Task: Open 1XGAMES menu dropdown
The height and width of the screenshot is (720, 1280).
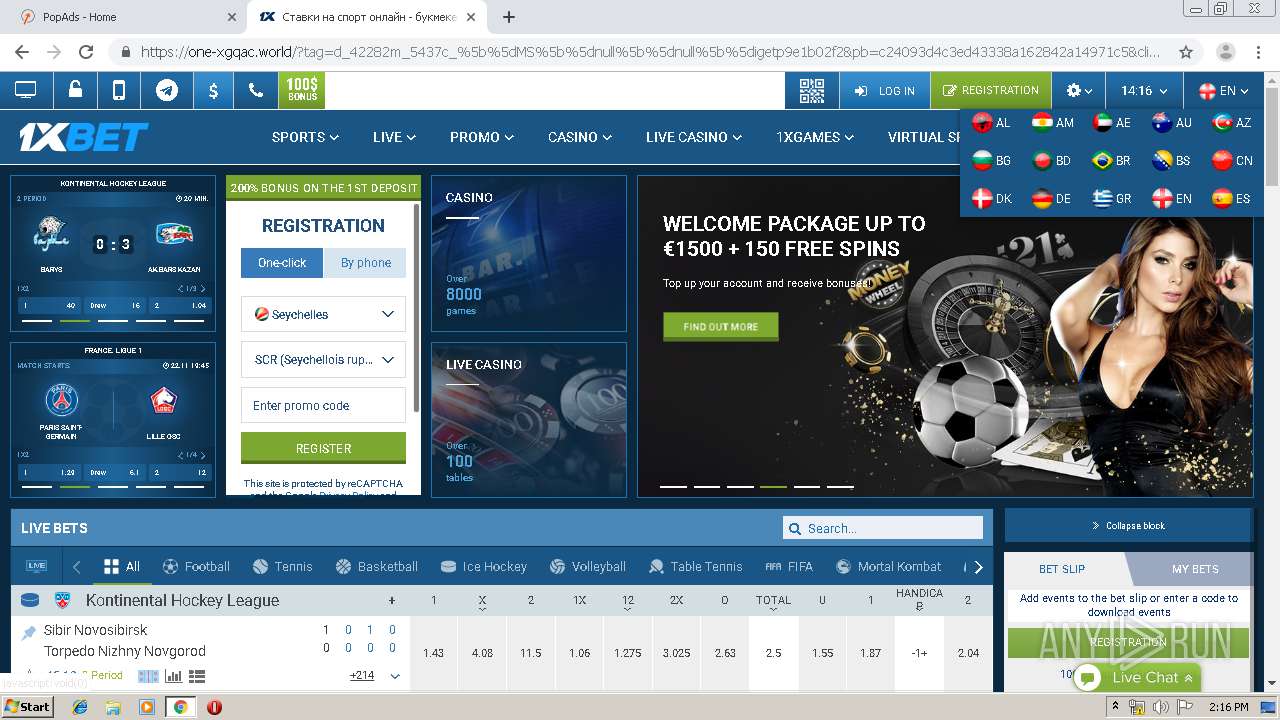Action: (x=815, y=137)
